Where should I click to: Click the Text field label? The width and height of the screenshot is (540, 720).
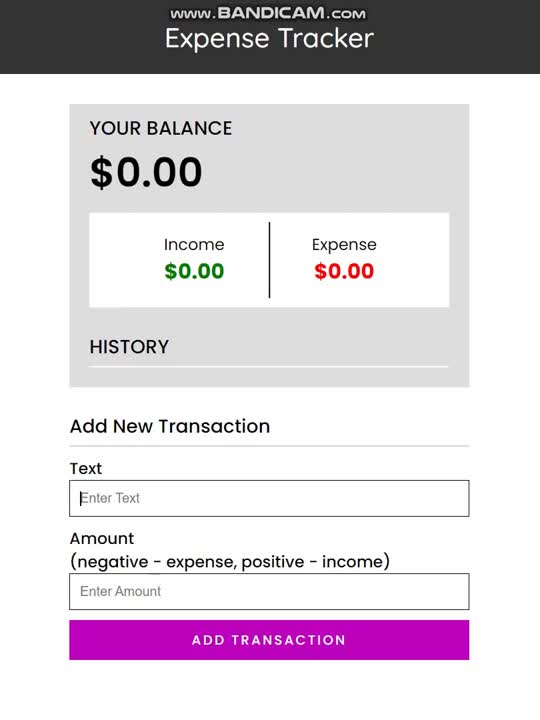coord(86,468)
